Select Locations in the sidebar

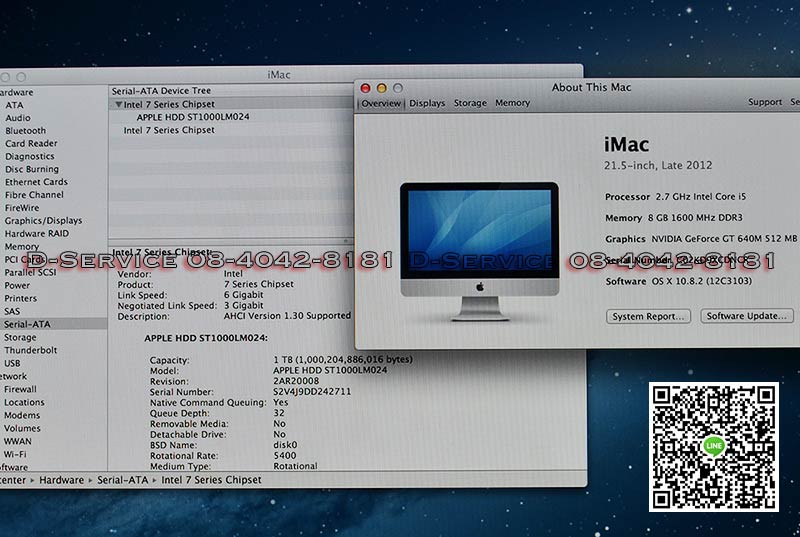pyautogui.click(x=24, y=402)
